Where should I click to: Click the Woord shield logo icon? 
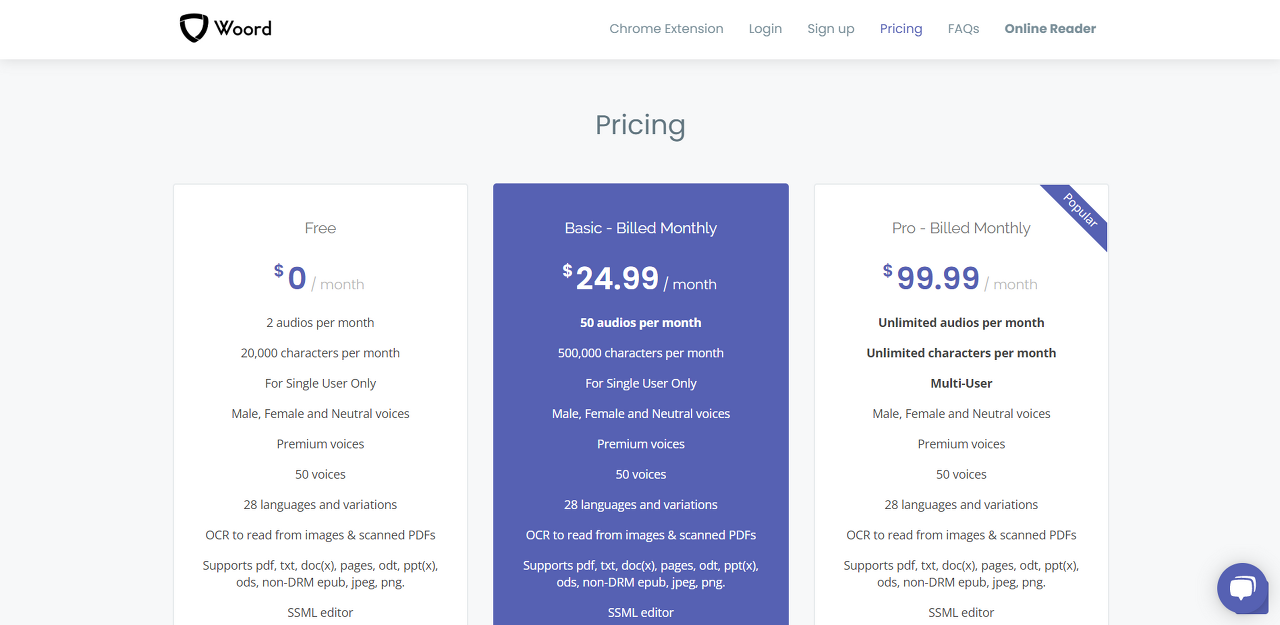pyautogui.click(x=193, y=28)
